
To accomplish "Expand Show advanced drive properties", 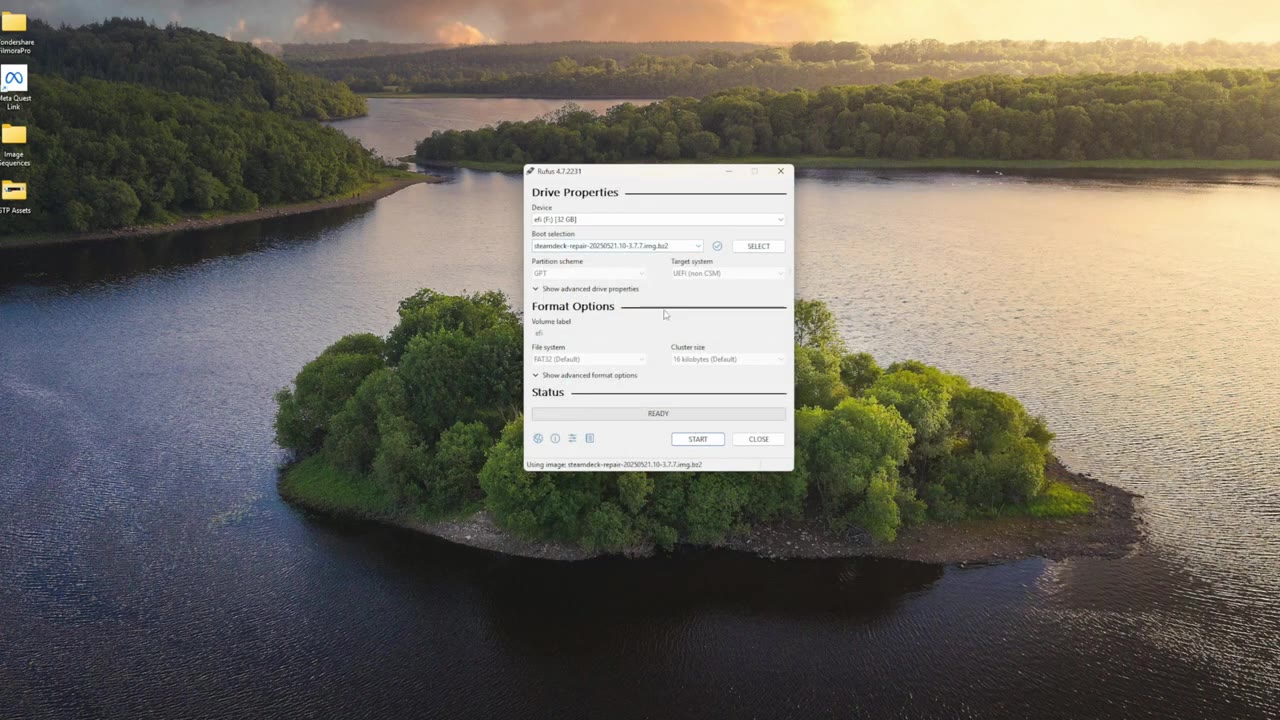I will [586, 289].
